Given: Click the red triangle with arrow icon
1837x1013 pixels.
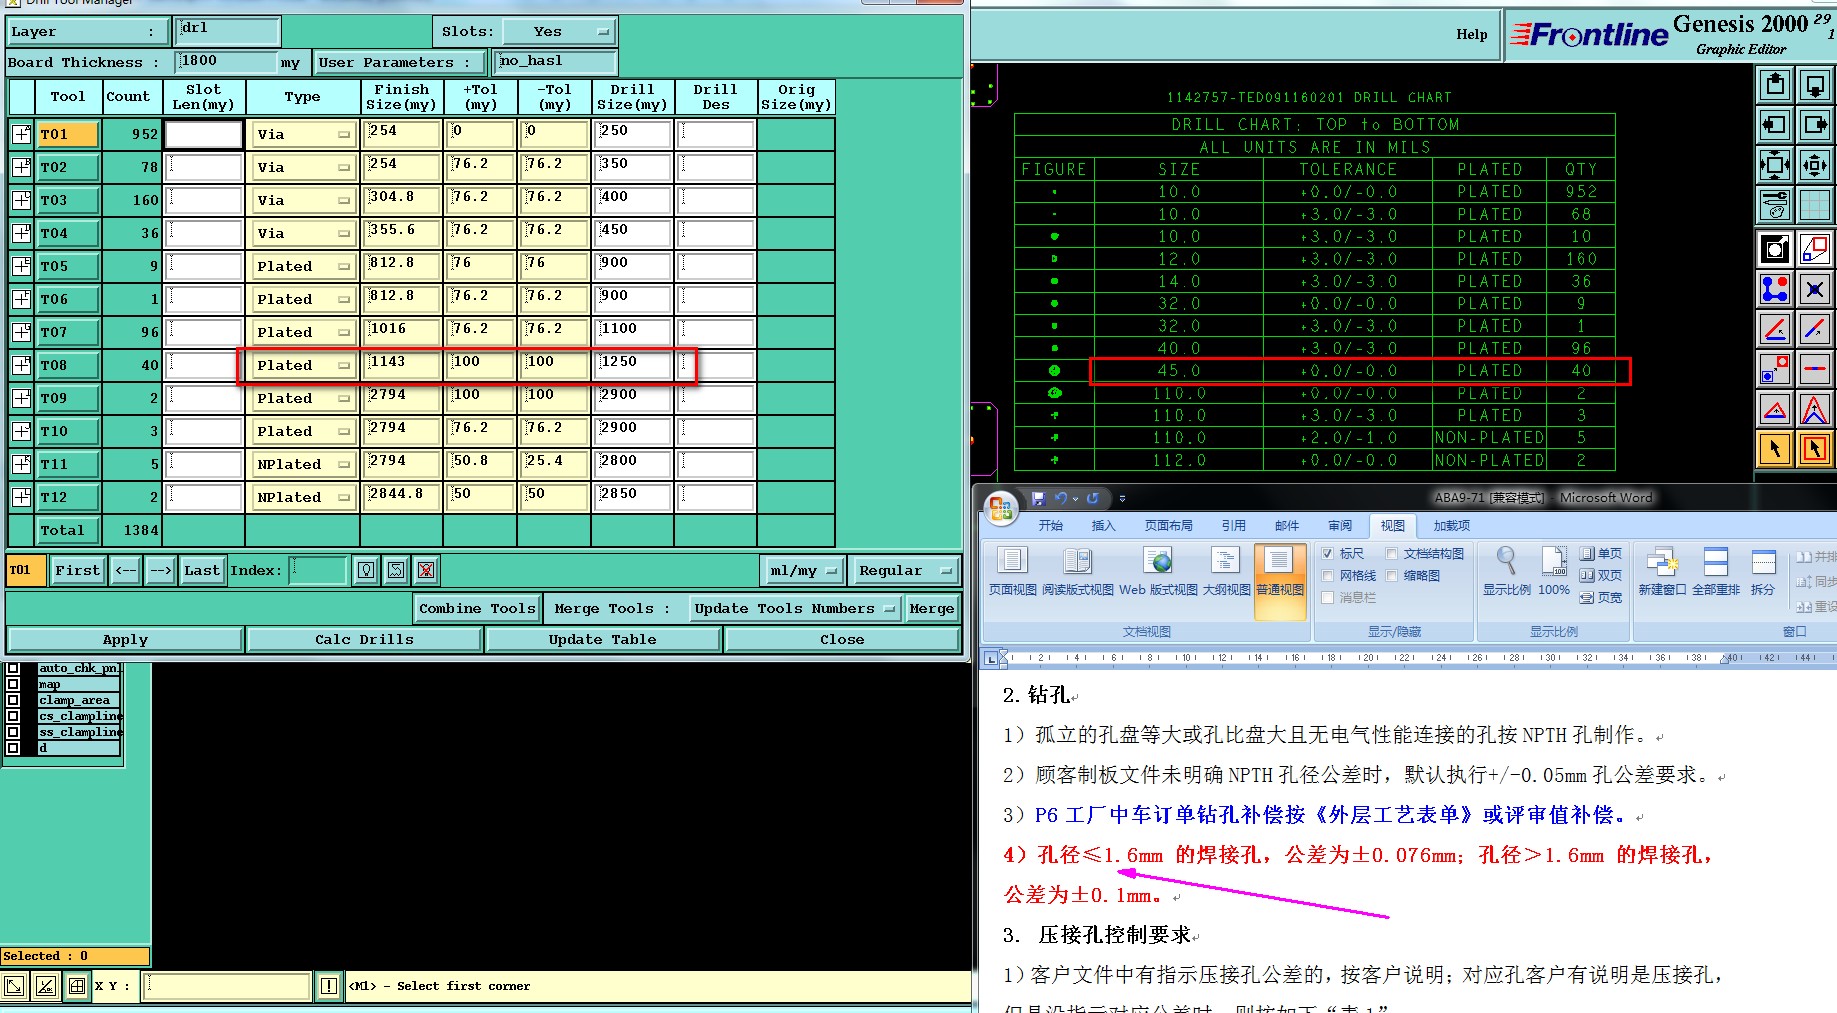Looking at the screenshot, I should [1775, 409].
